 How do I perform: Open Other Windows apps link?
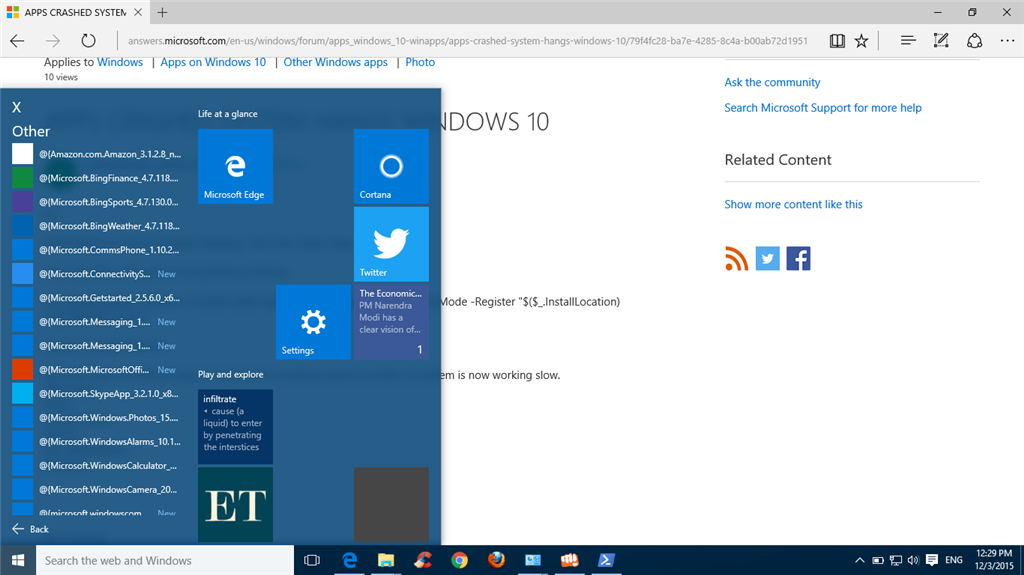[x=336, y=62]
